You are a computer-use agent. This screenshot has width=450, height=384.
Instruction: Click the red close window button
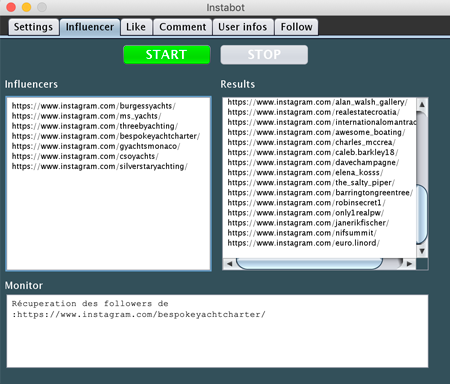click(11, 7)
